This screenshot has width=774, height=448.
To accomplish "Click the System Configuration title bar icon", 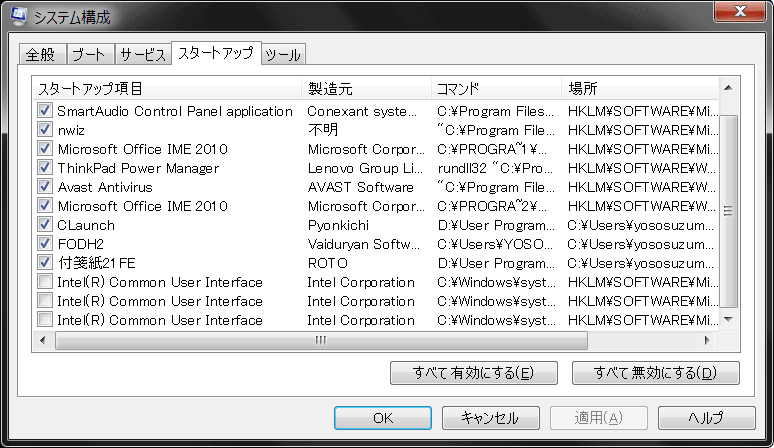I will (x=18, y=16).
